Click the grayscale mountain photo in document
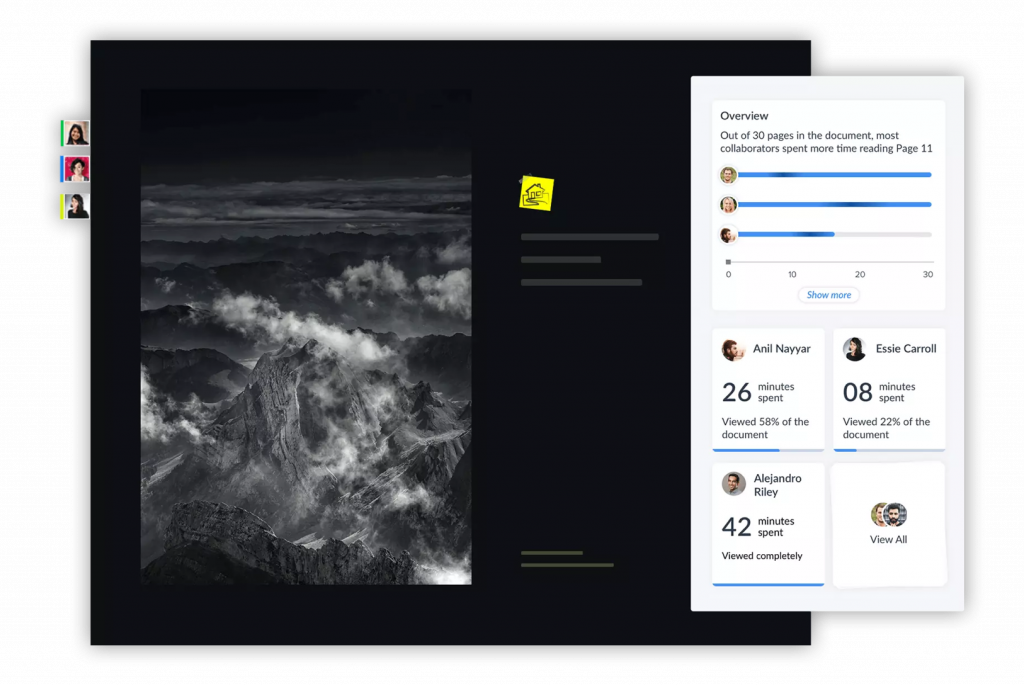The height and width of the screenshot is (685, 1024). click(306, 336)
